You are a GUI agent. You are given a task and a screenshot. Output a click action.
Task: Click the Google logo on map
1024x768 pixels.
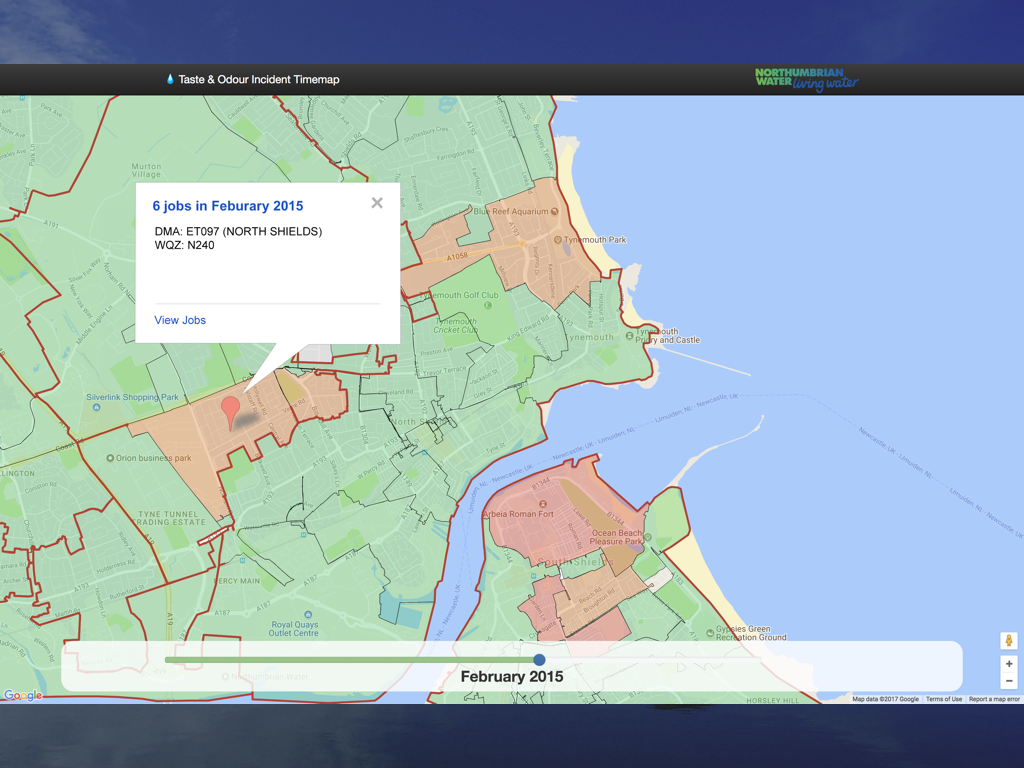(23, 695)
